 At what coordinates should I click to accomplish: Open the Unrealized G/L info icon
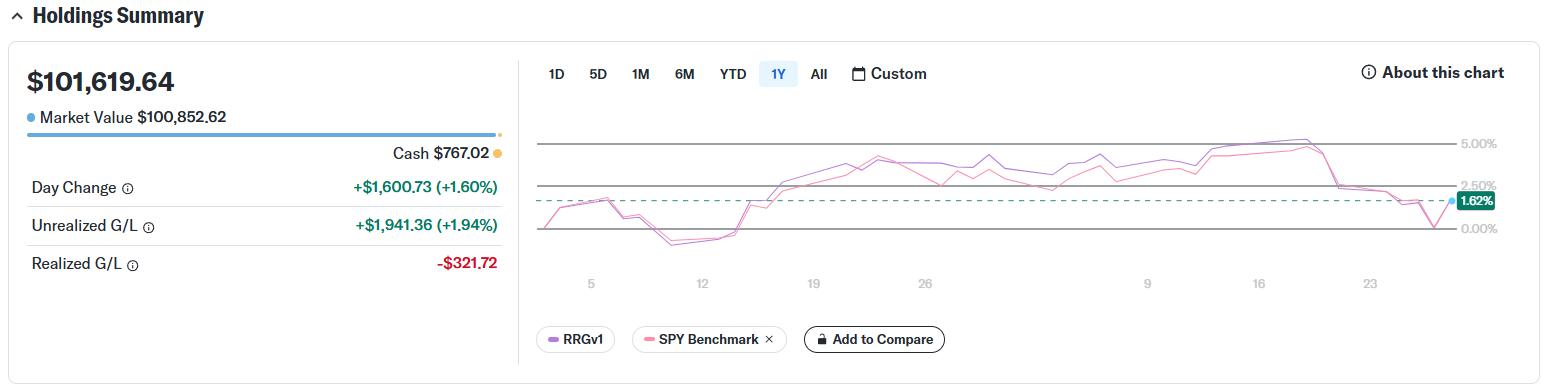pos(148,227)
